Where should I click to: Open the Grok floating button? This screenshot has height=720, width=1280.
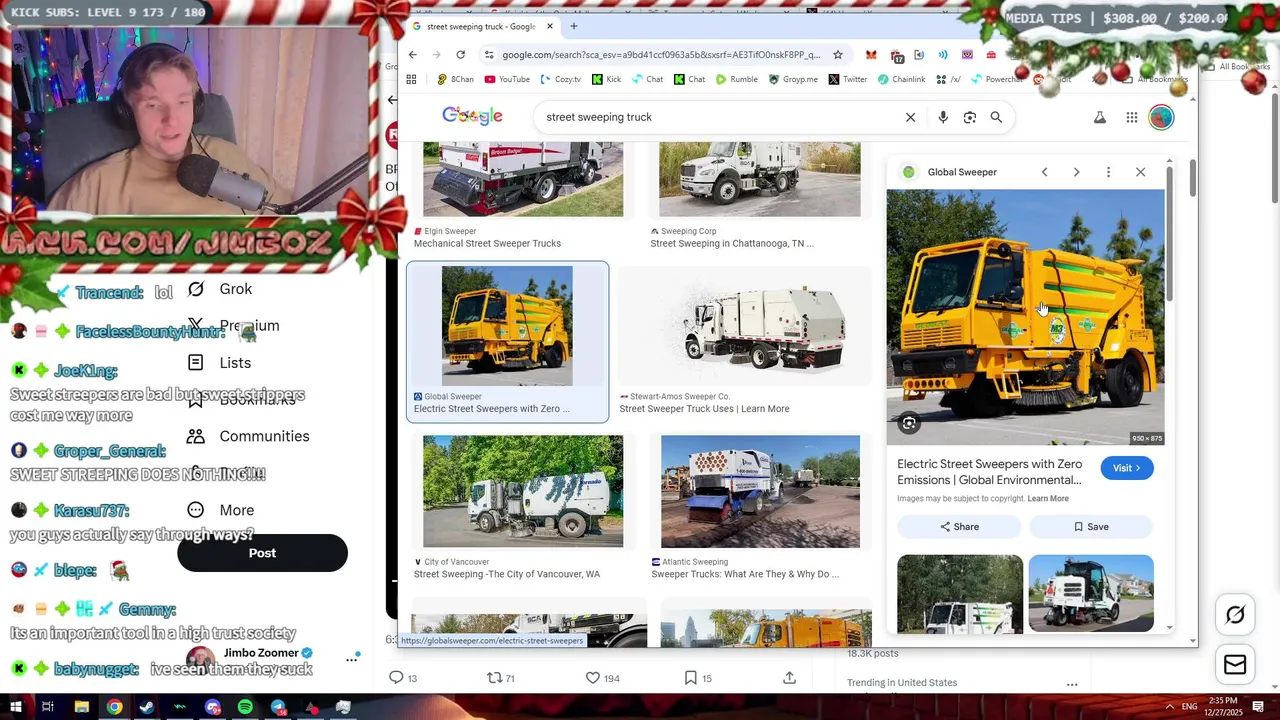pos(1235,616)
